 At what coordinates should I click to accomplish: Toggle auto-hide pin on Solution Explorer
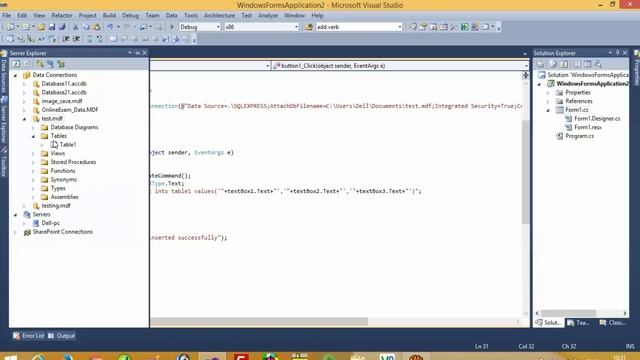[618, 53]
